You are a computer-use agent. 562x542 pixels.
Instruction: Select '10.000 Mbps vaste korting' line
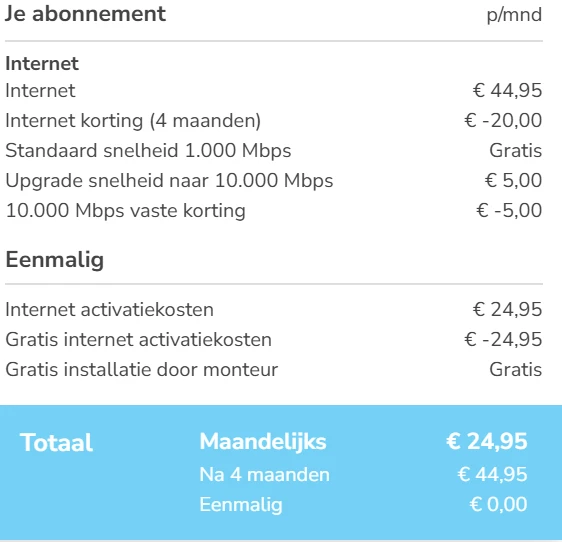126,211
